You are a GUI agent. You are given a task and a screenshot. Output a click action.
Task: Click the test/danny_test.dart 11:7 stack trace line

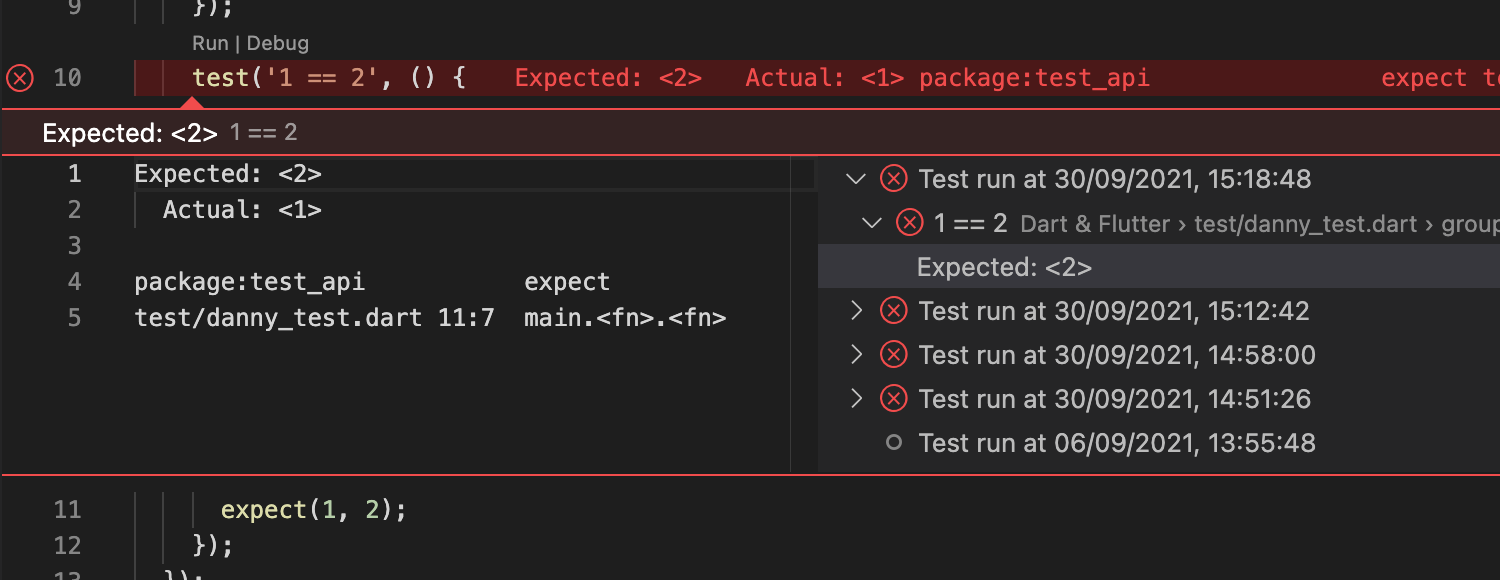pyautogui.click(x=314, y=318)
